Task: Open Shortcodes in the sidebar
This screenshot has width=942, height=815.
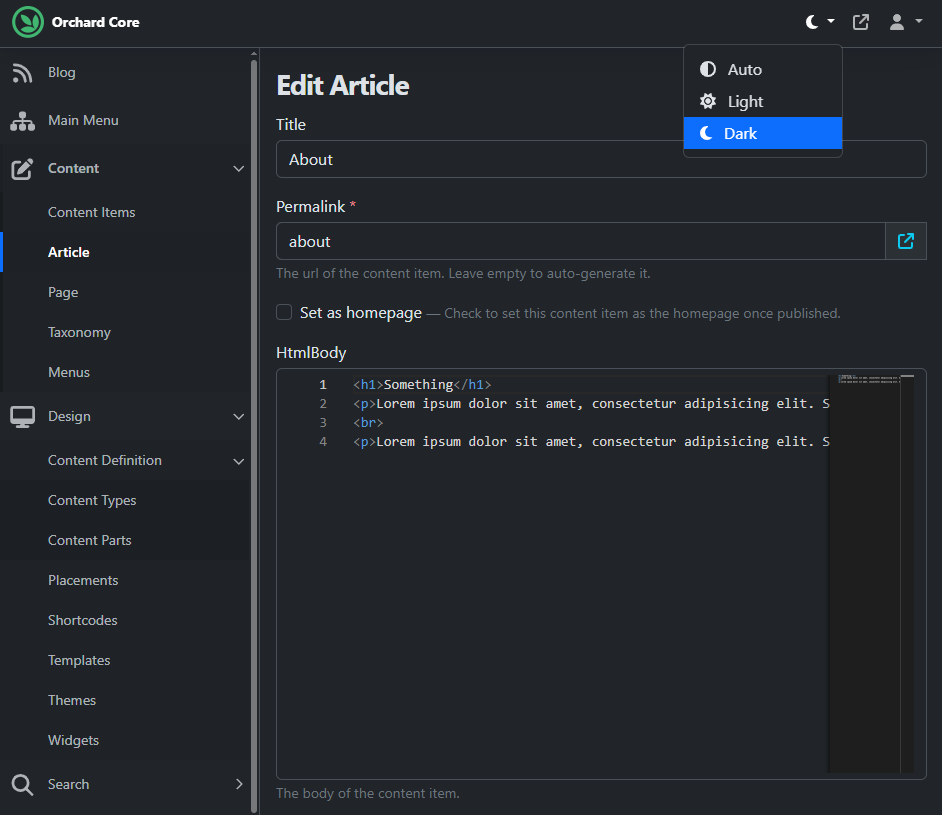Action: [82, 620]
